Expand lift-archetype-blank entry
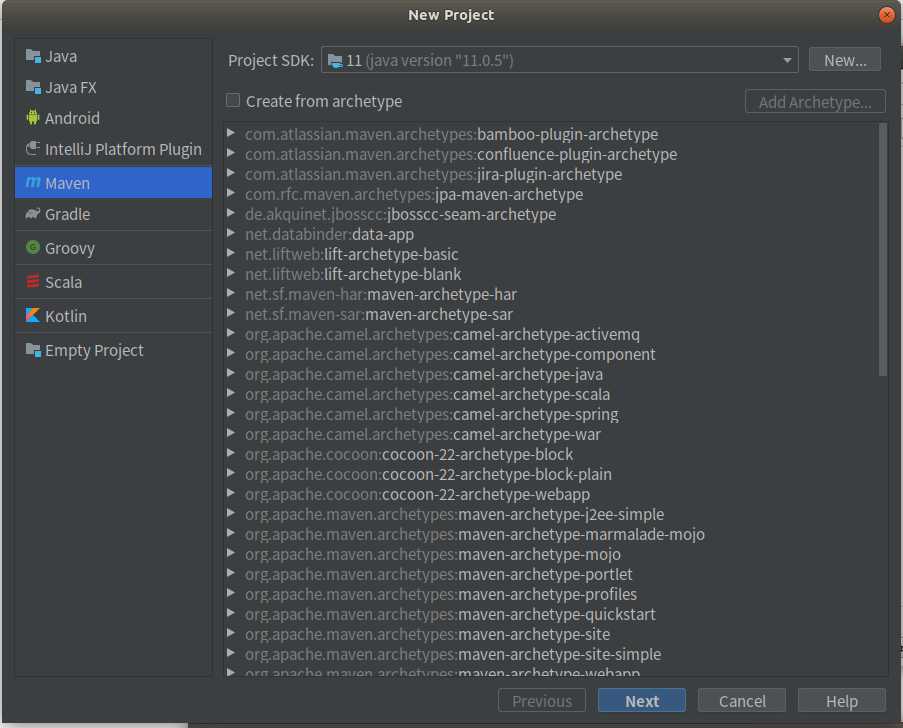 coord(231,273)
